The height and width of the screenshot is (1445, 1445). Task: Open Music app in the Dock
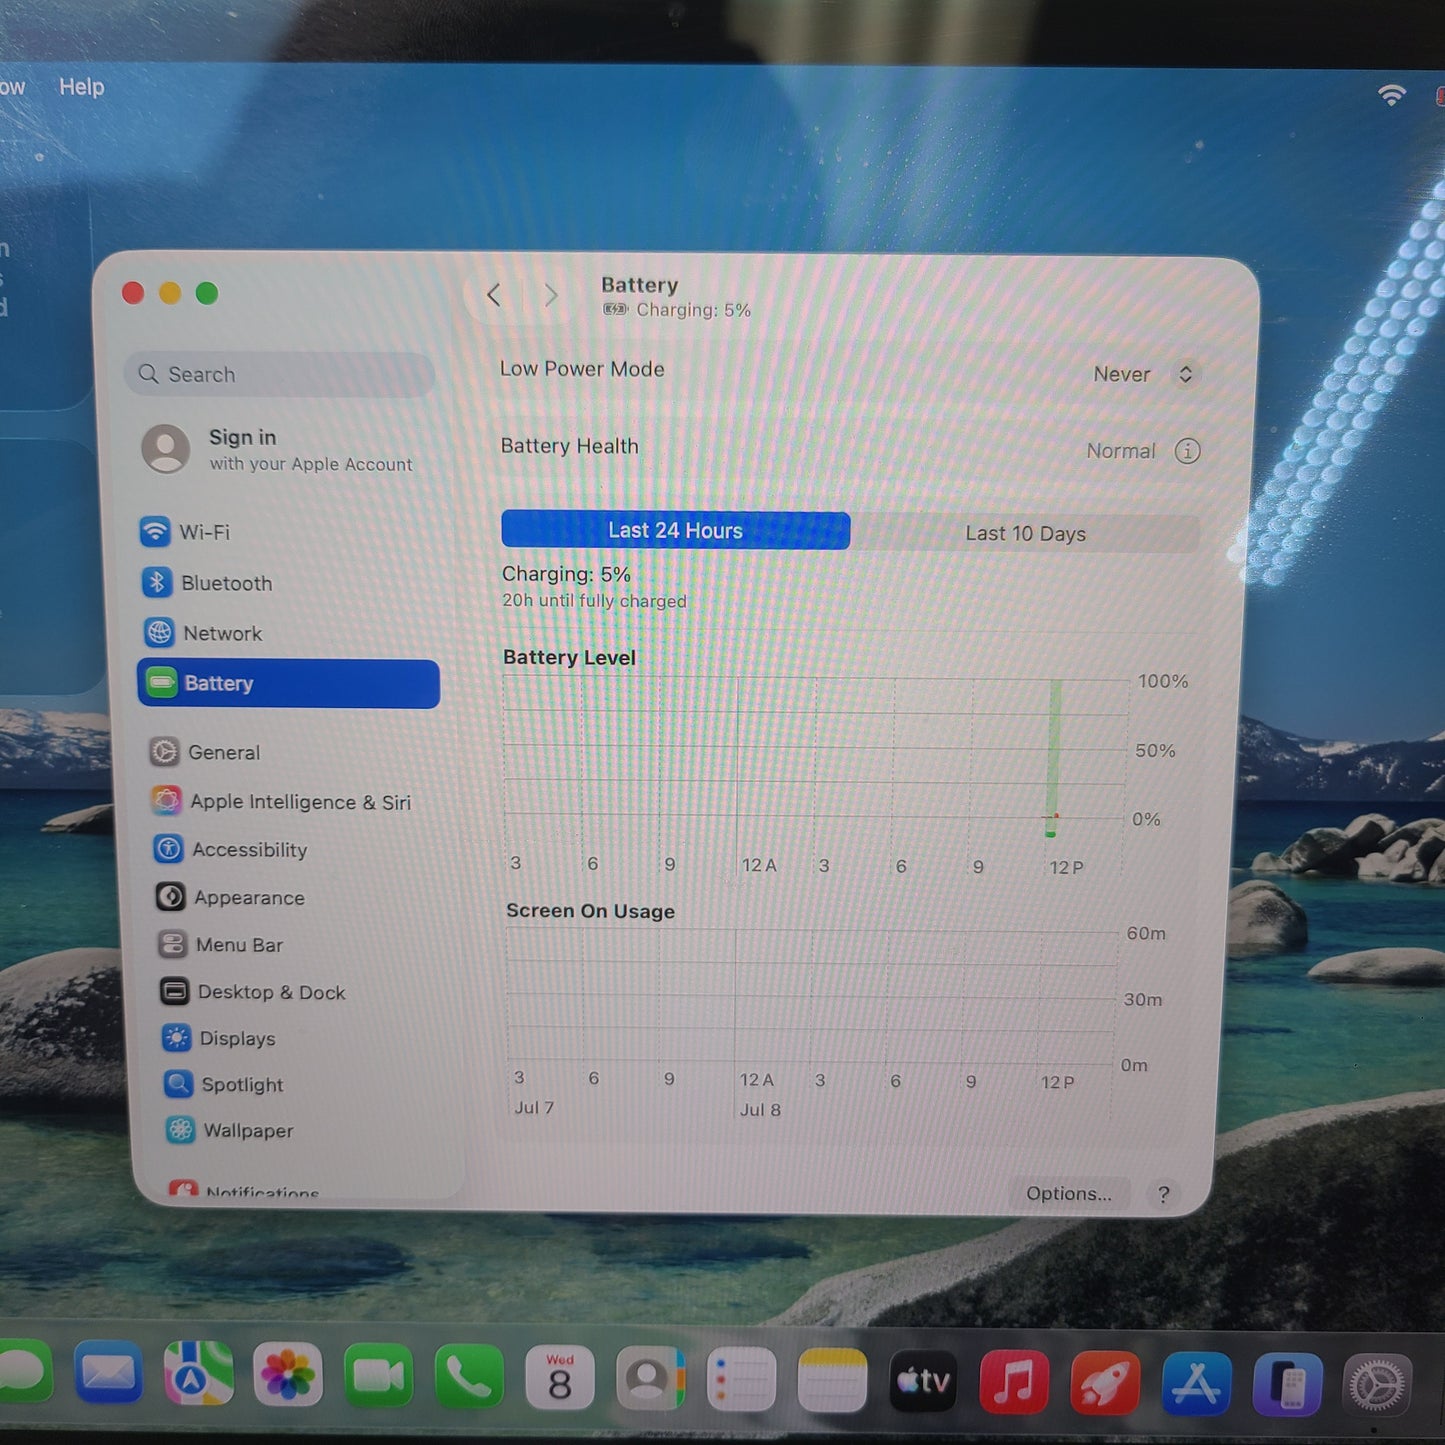[x=1014, y=1383]
